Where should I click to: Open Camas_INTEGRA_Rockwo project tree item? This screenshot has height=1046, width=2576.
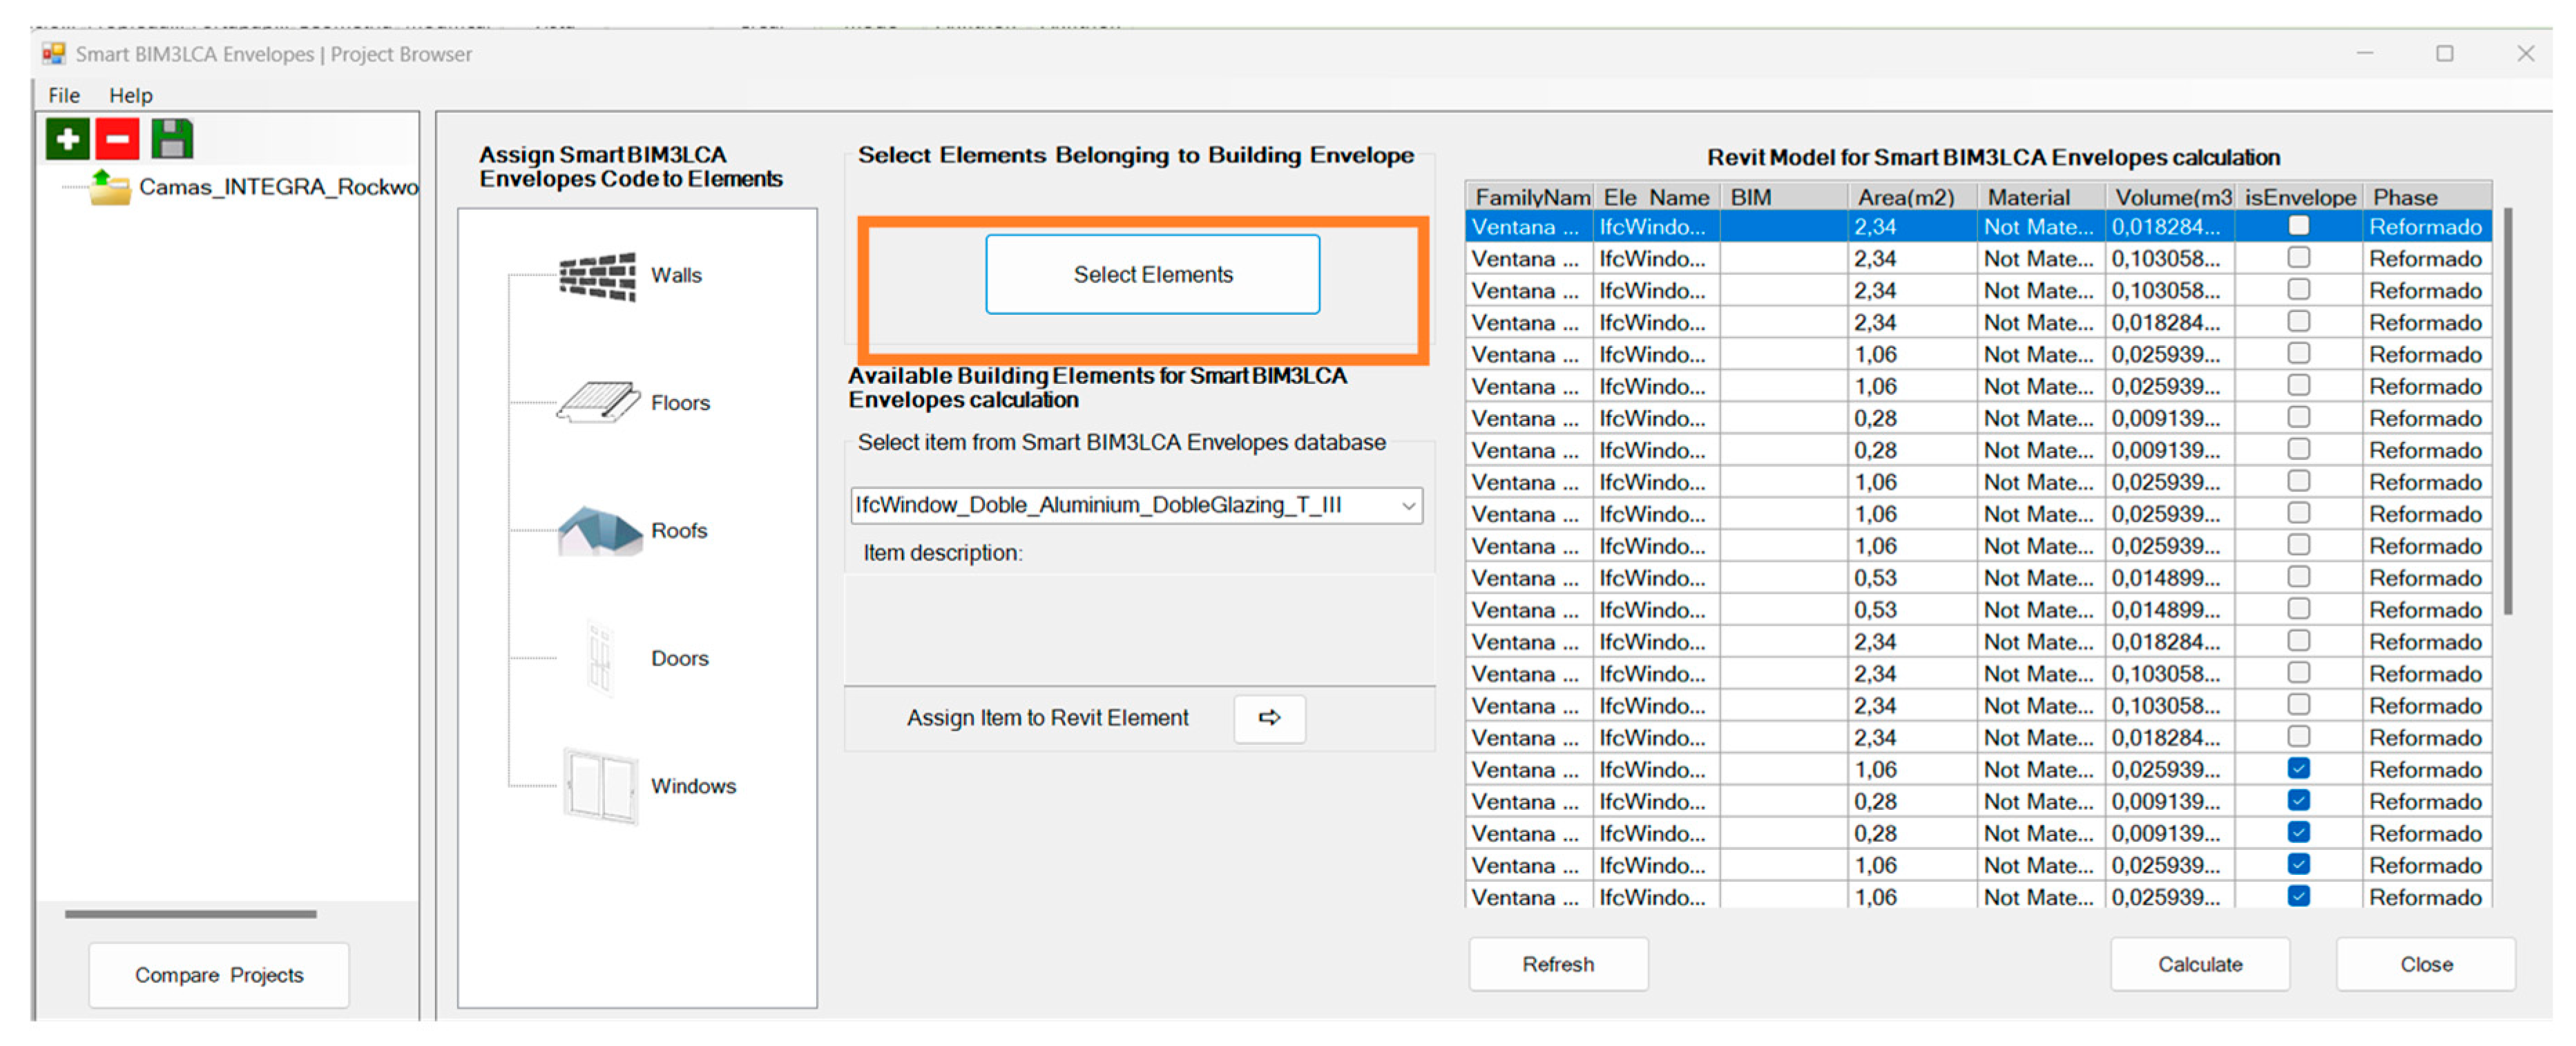coord(277,187)
